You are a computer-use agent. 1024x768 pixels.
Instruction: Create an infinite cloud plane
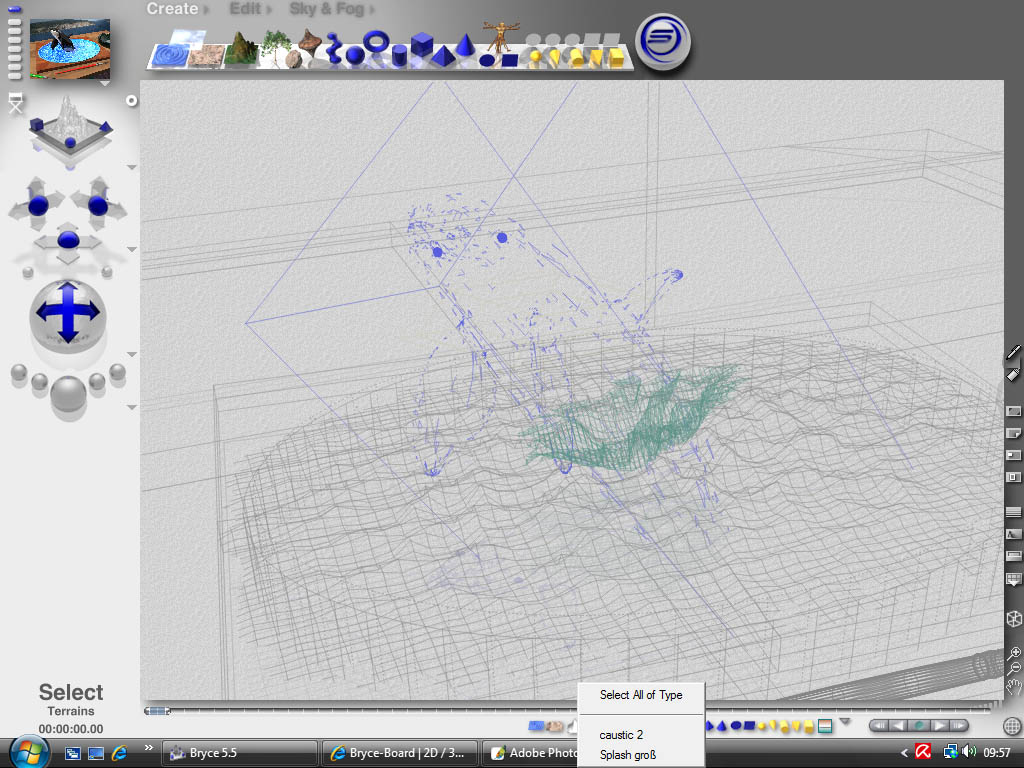point(189,38)
